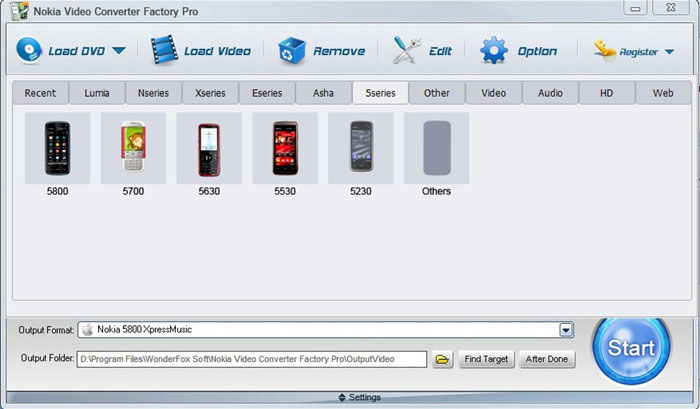Select the Asha tab
700x409 pixels.
[323, 93]
